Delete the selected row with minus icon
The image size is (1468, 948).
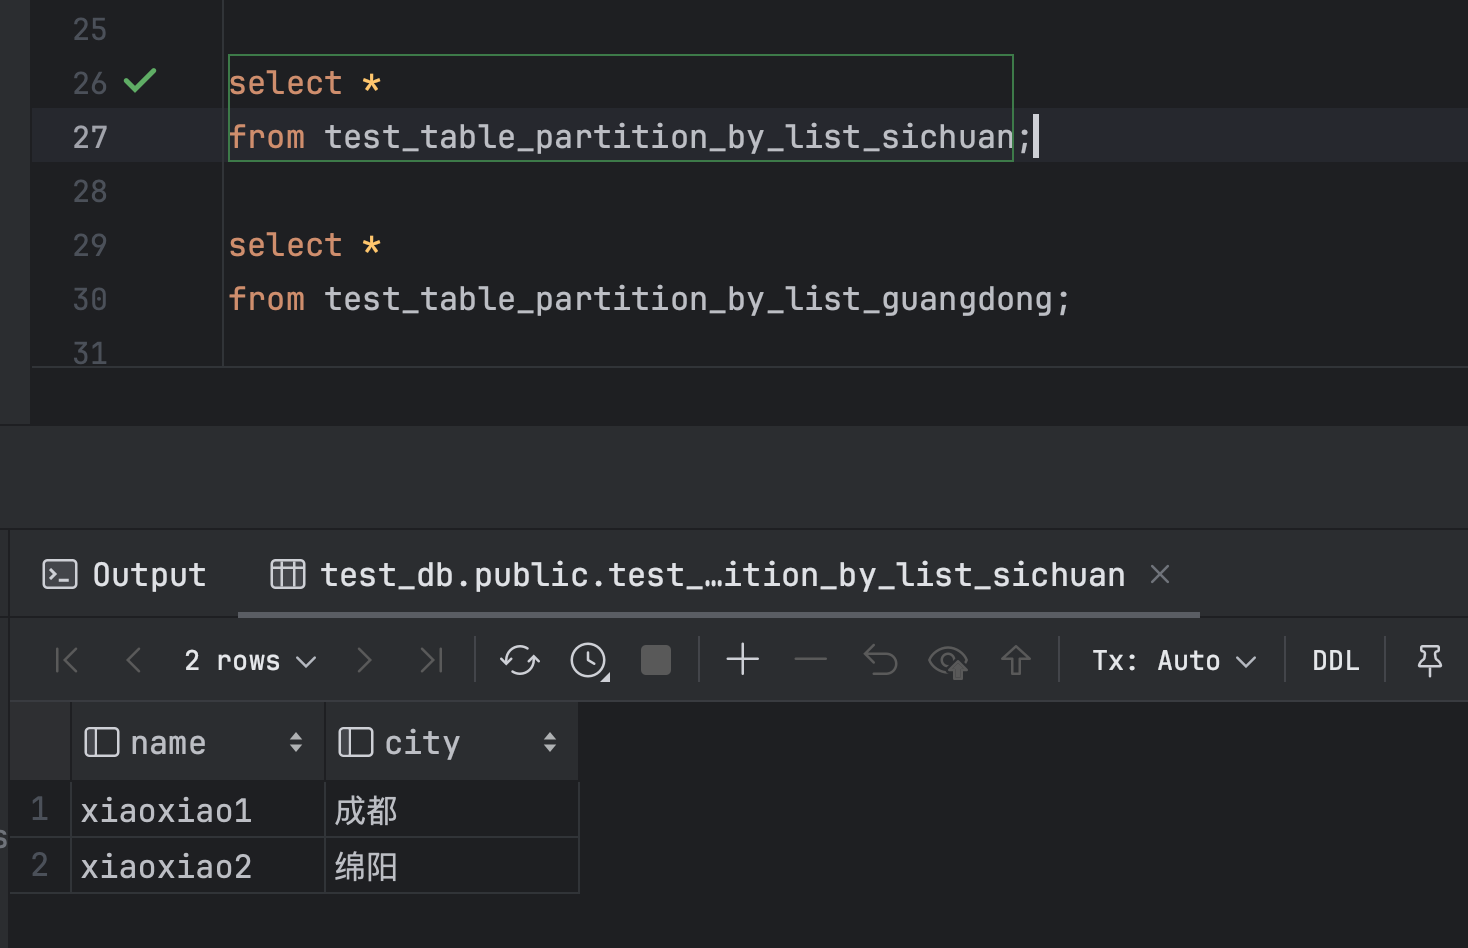810,660
